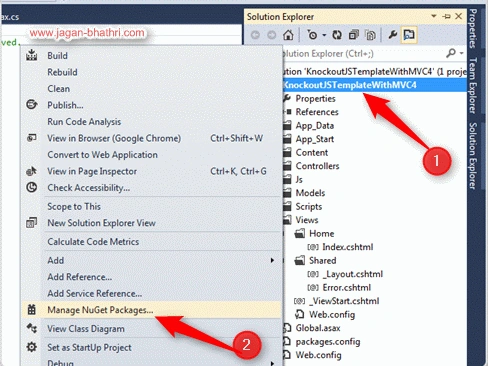Viewport: 488px width, 366px height.
Task: Open Properties via the wrench icon
Action: point(392,35)
